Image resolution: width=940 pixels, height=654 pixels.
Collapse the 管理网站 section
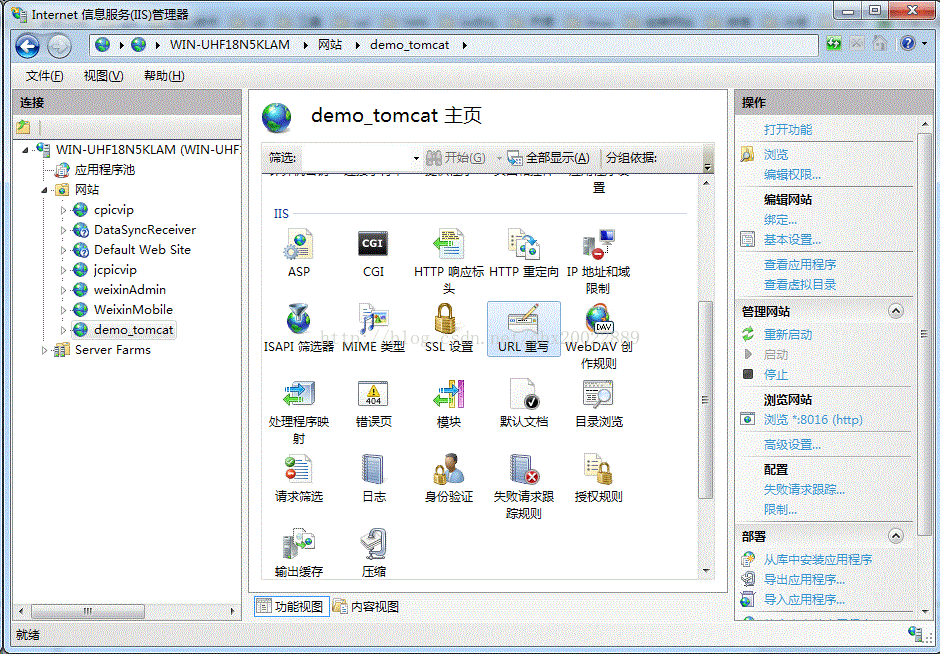tap(896, 311)
